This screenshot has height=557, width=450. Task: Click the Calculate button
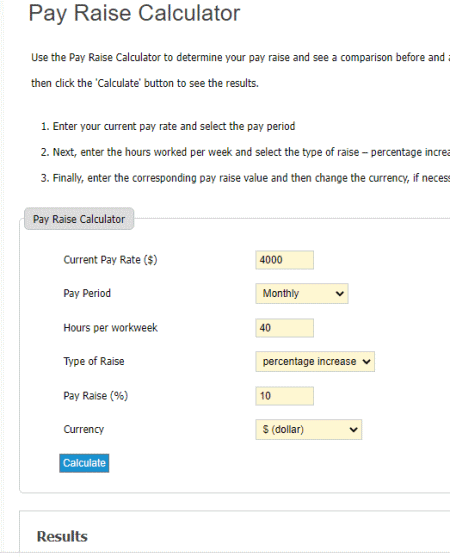[84, 463]
